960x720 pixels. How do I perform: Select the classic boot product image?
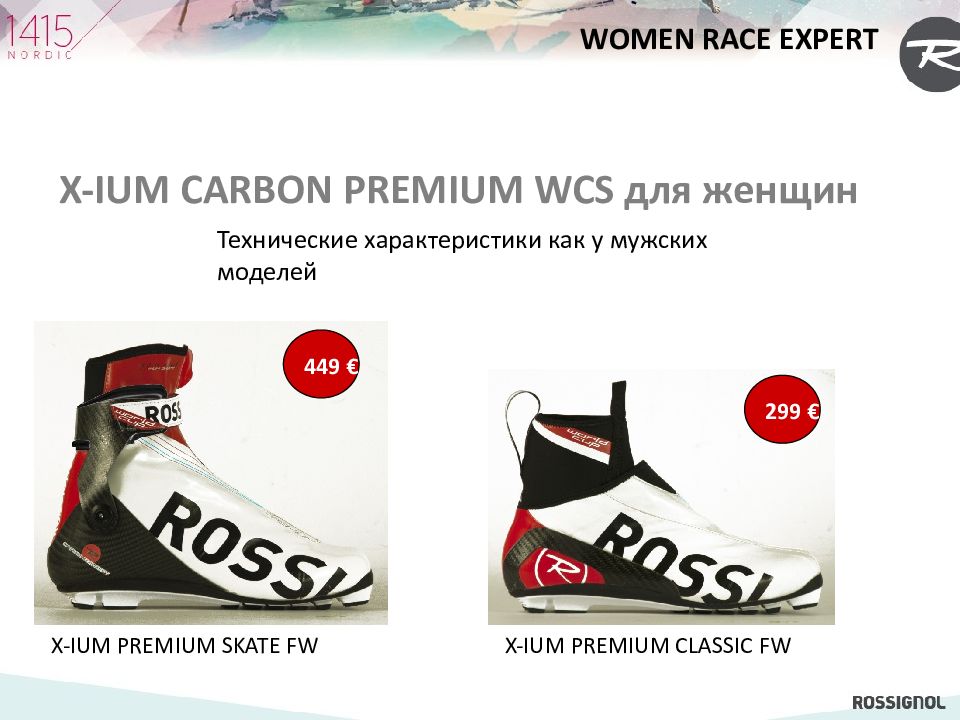661,497
